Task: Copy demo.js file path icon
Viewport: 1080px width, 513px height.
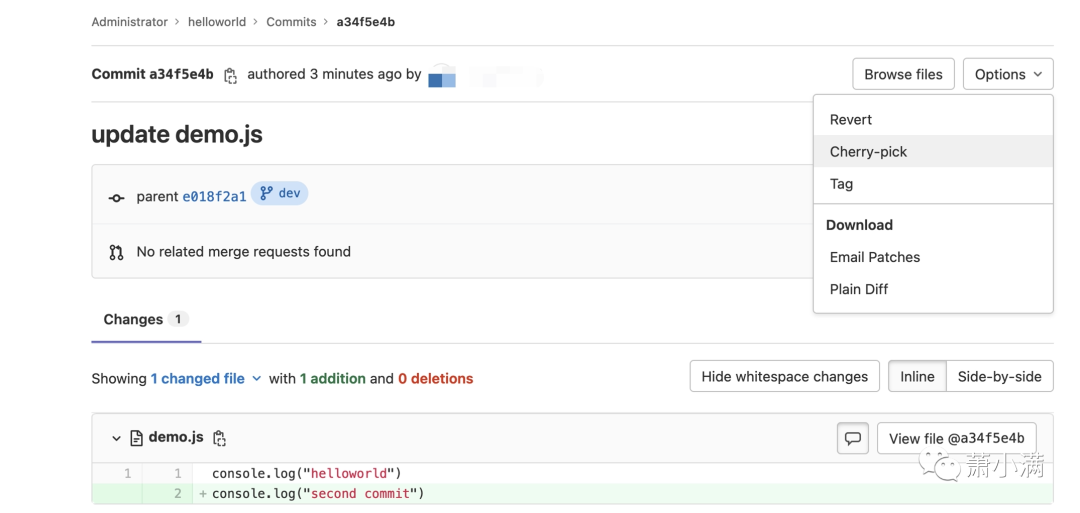Action: [x=220, y=438]
